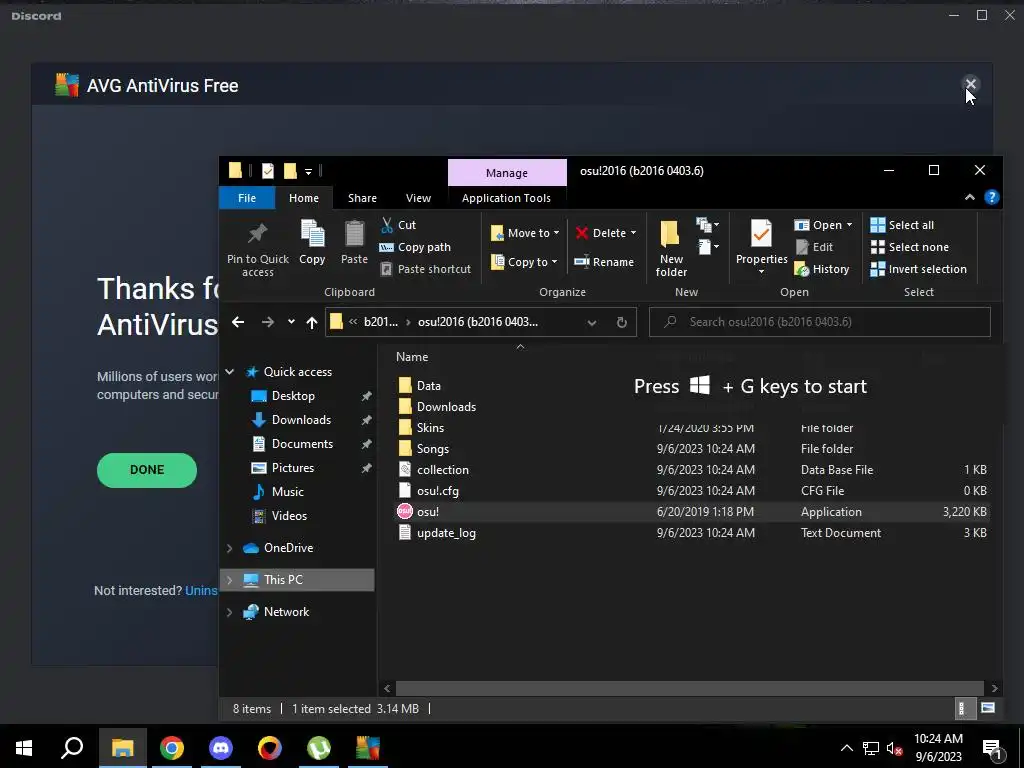Image resolution: width=1024 pixels, height=768 pixels.
Task: Open recent locations dropdown arrow
Action: [x=291, y=322]
